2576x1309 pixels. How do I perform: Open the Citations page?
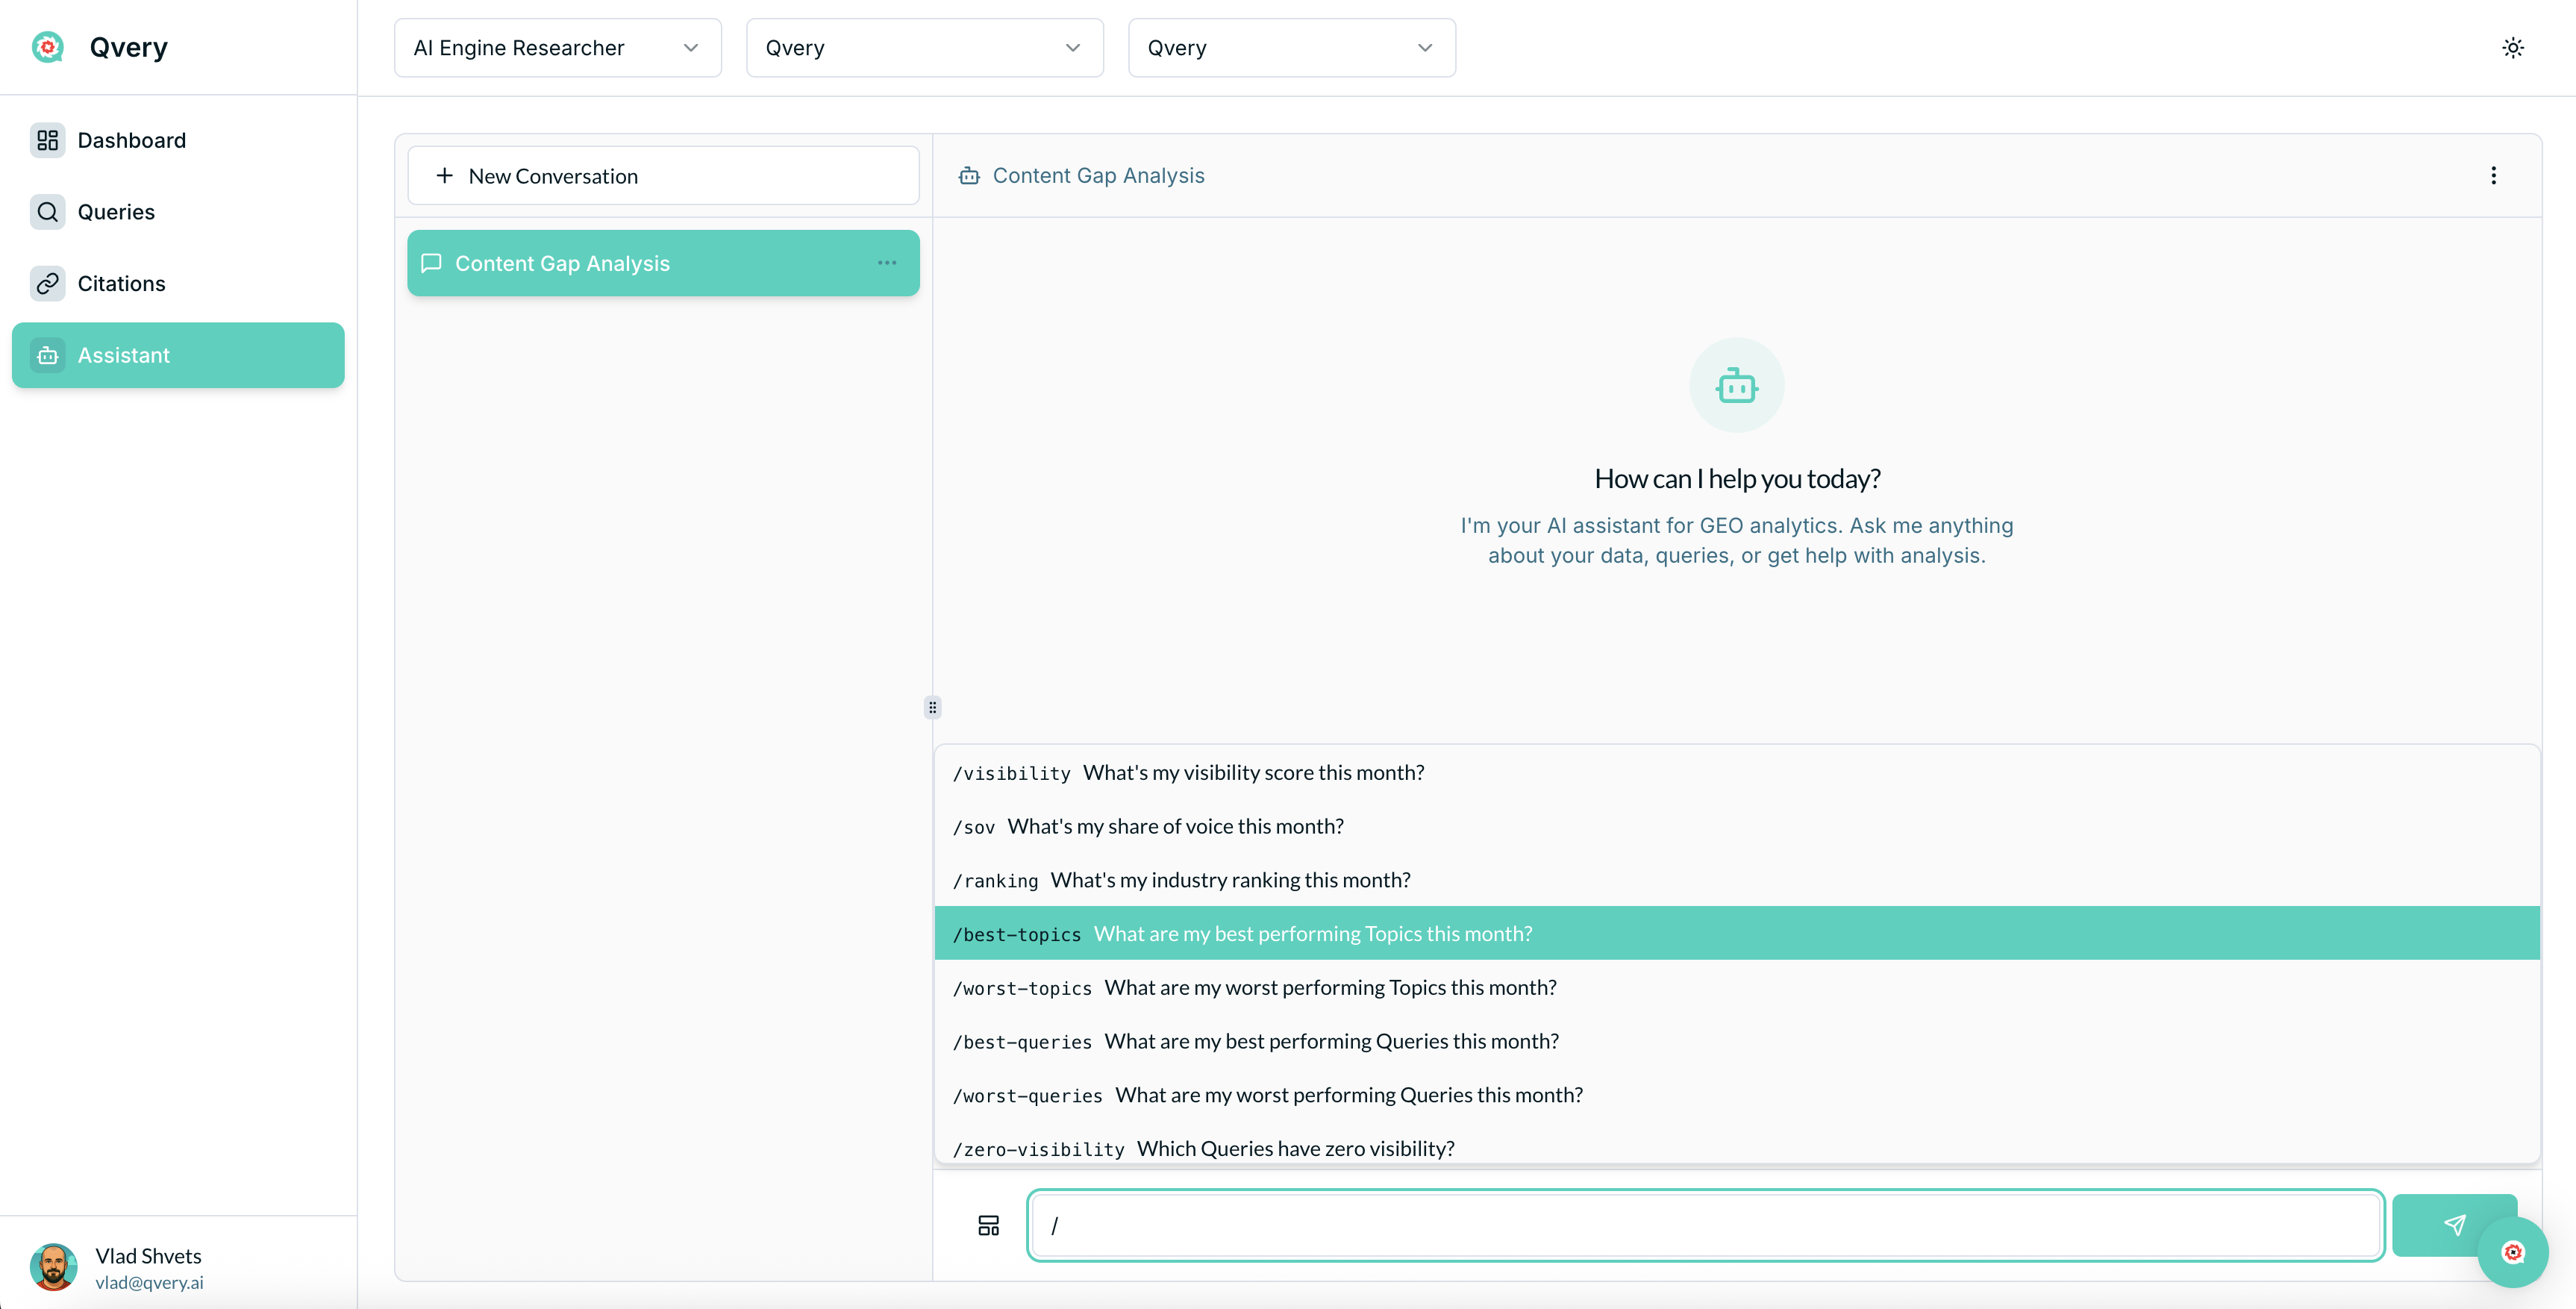(121, 284)
